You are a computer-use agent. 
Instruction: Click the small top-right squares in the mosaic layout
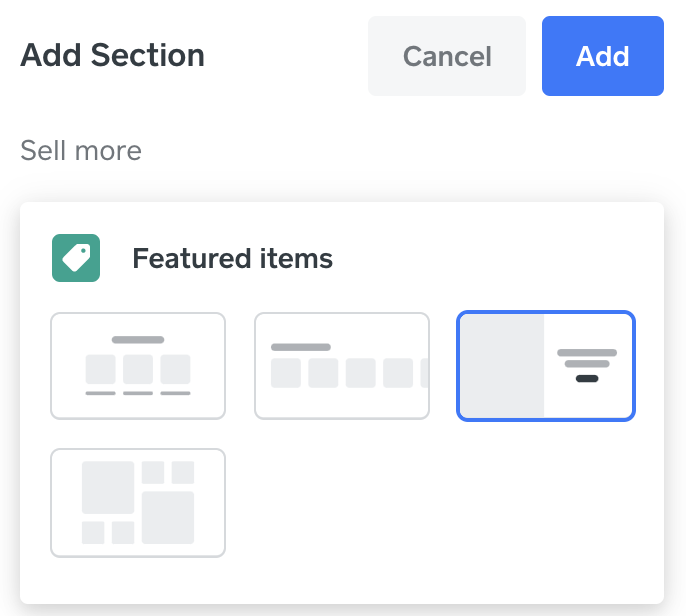coord(167,472)
